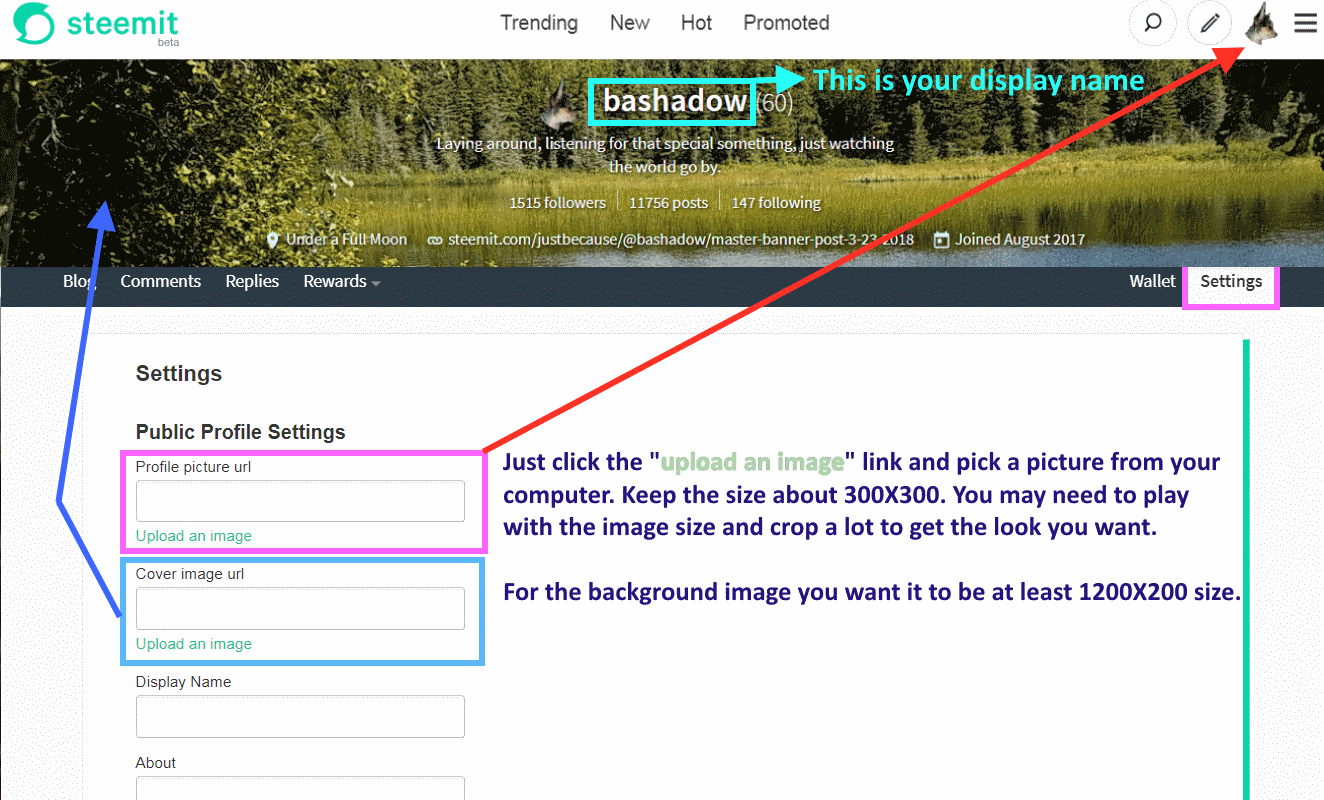Open the hamburger main menu
This screenshot has height=800, width=1324.
pos(1305,22)
